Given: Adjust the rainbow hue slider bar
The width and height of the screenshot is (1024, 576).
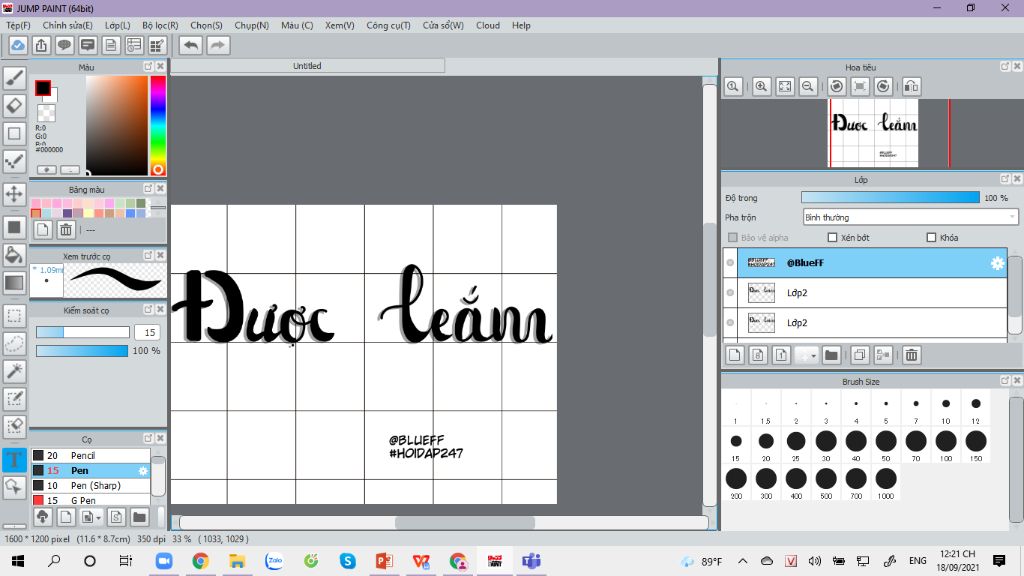Looking at the screenshot, I should pos(157,125).
